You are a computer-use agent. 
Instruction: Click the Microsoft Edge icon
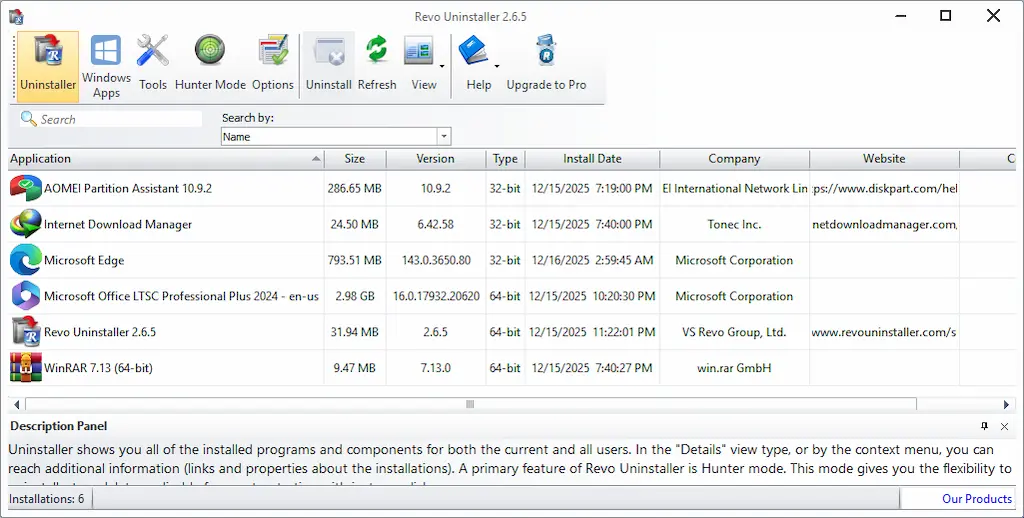pos(26,260)
